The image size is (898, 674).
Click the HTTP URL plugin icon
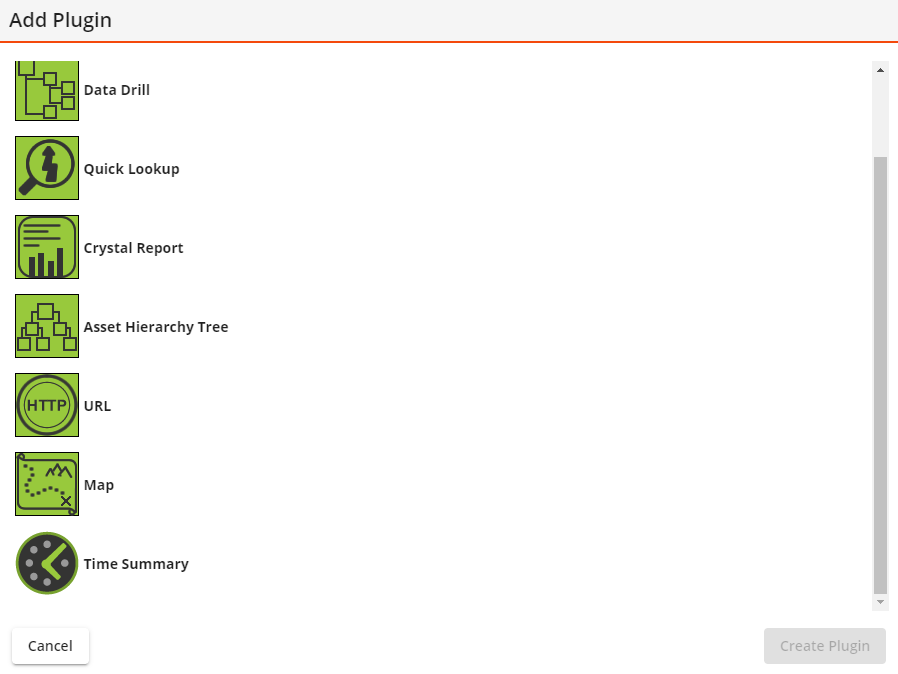pos(47,405)
